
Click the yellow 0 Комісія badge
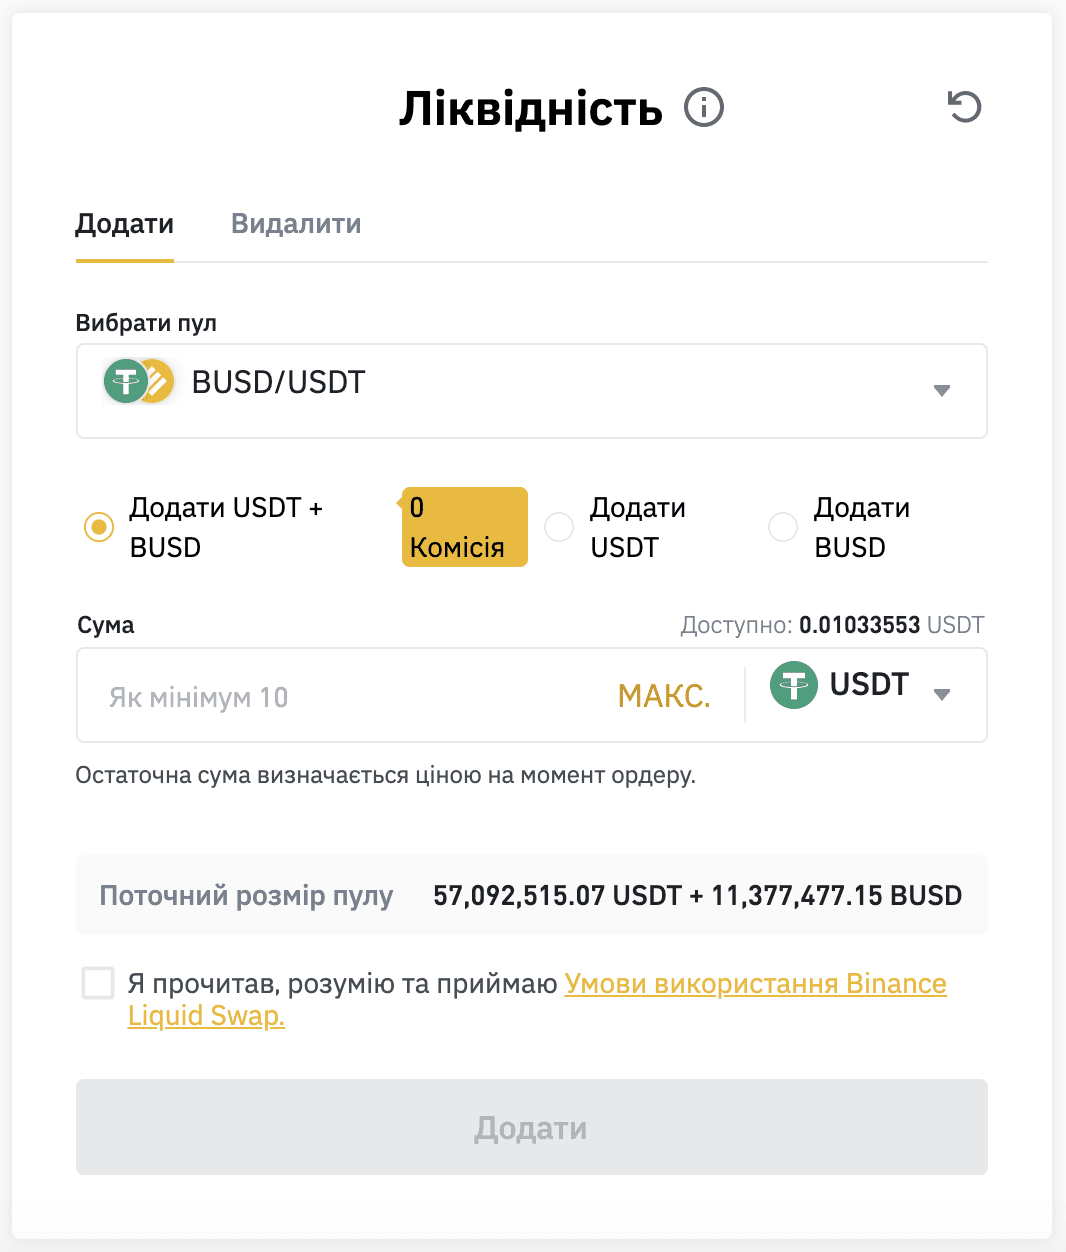[x=464, y=527]
